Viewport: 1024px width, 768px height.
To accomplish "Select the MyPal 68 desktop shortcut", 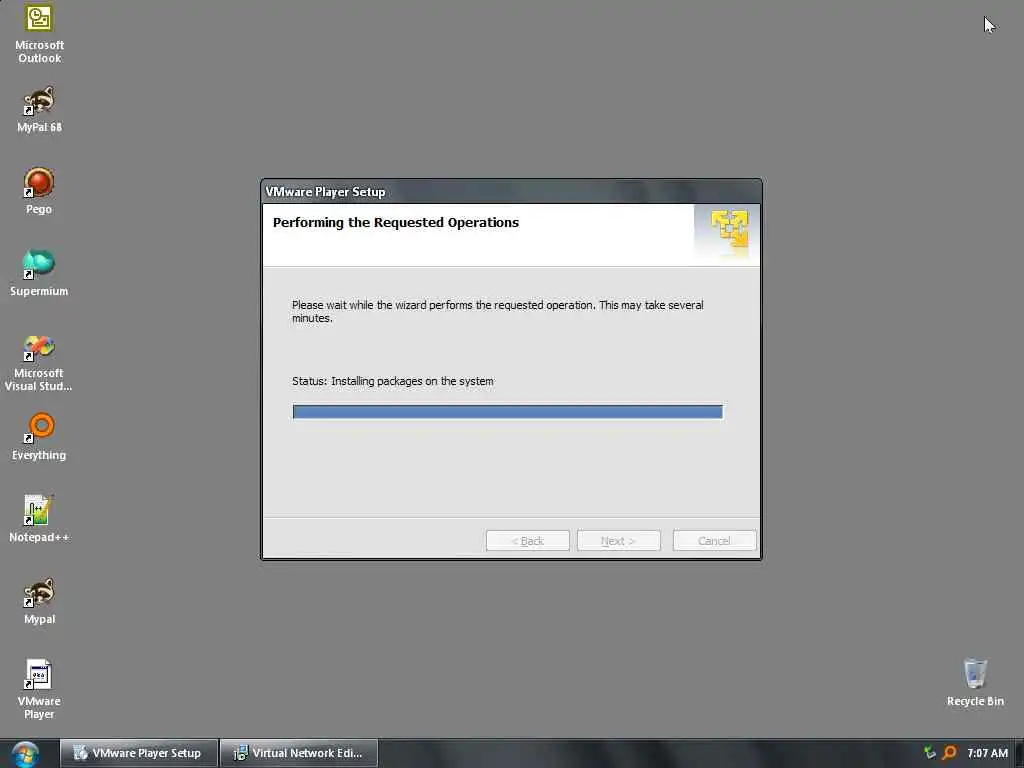I will click(39, 109).
